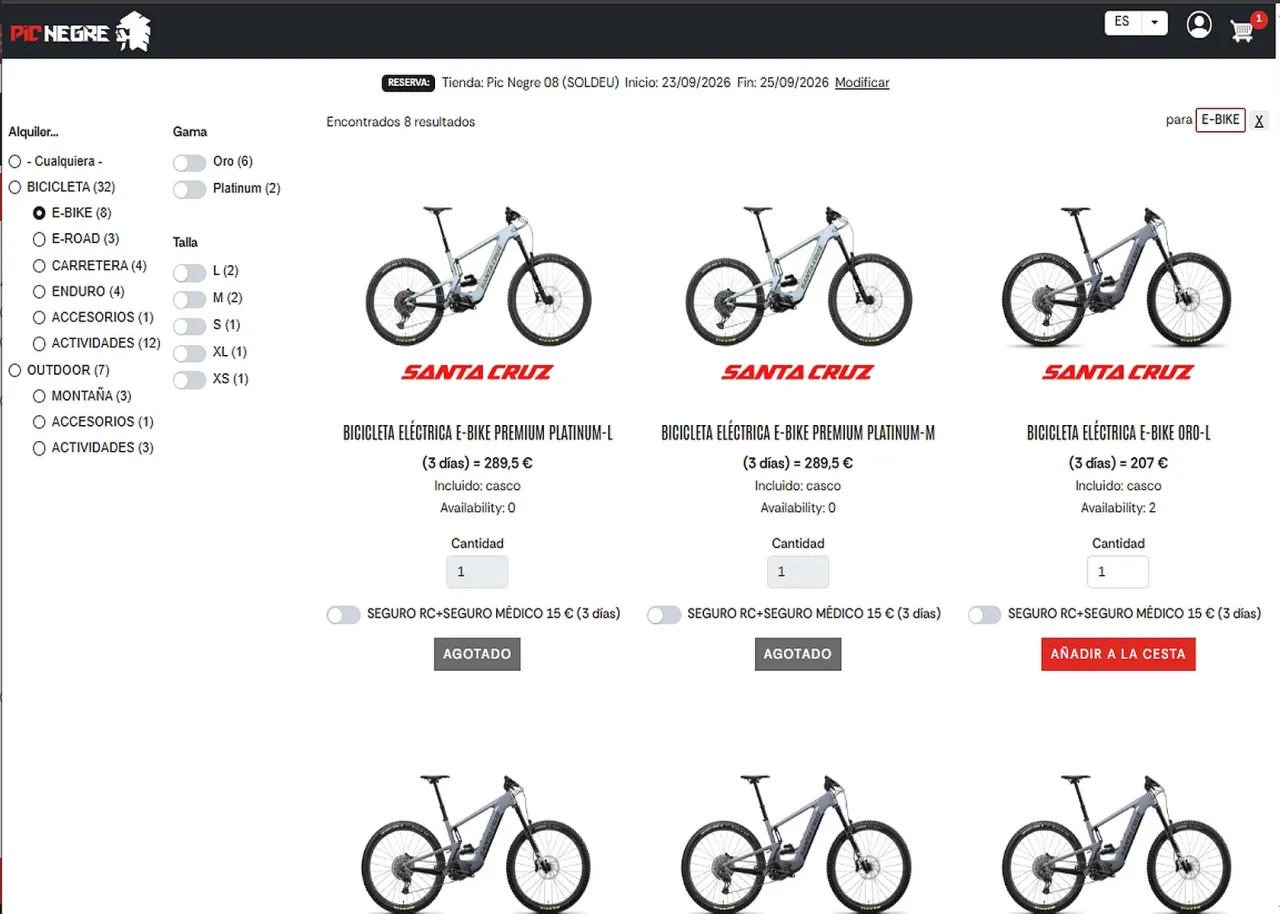The image size is (1280, 914).
Task: Select the E-ROAD (3) option
Action: tap(39, 239)
